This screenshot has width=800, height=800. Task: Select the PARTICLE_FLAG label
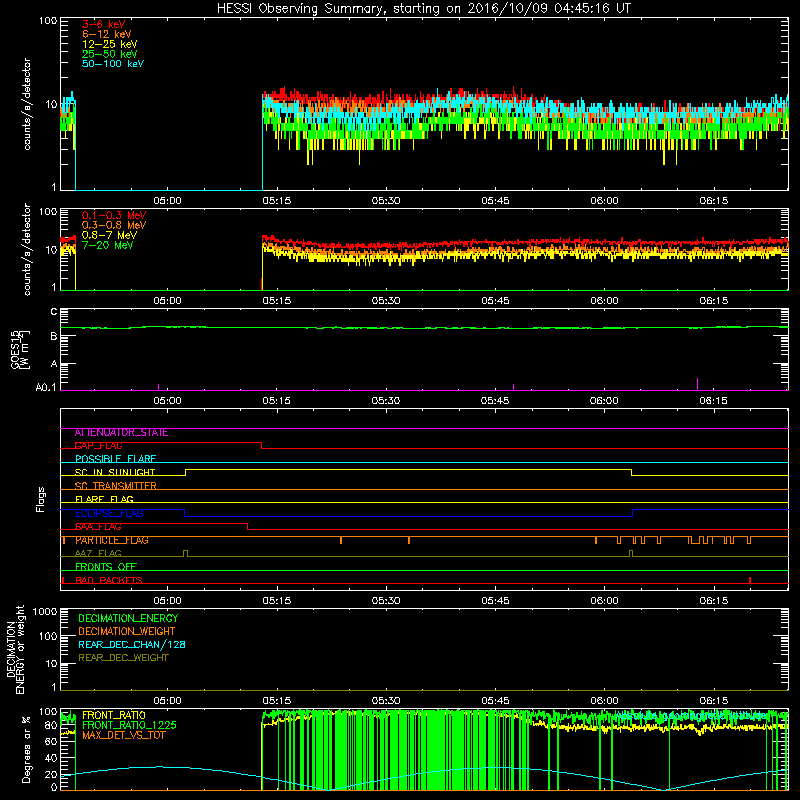[x=112, y=540]
